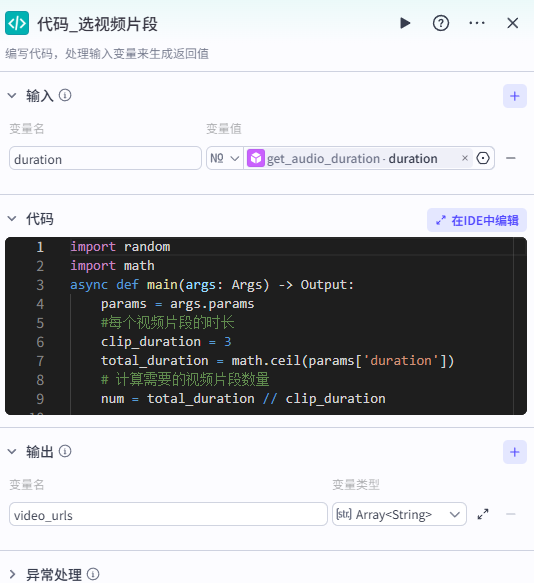Viewport: 534px width, 583px height.
Task: Click the params = args.params line
Action: click(177, 304)
